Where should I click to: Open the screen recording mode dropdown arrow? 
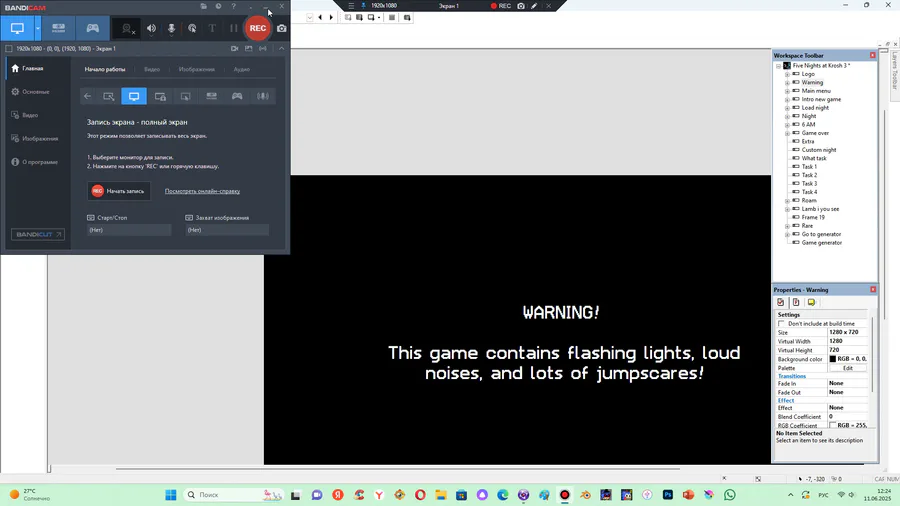tap(37, 28)
